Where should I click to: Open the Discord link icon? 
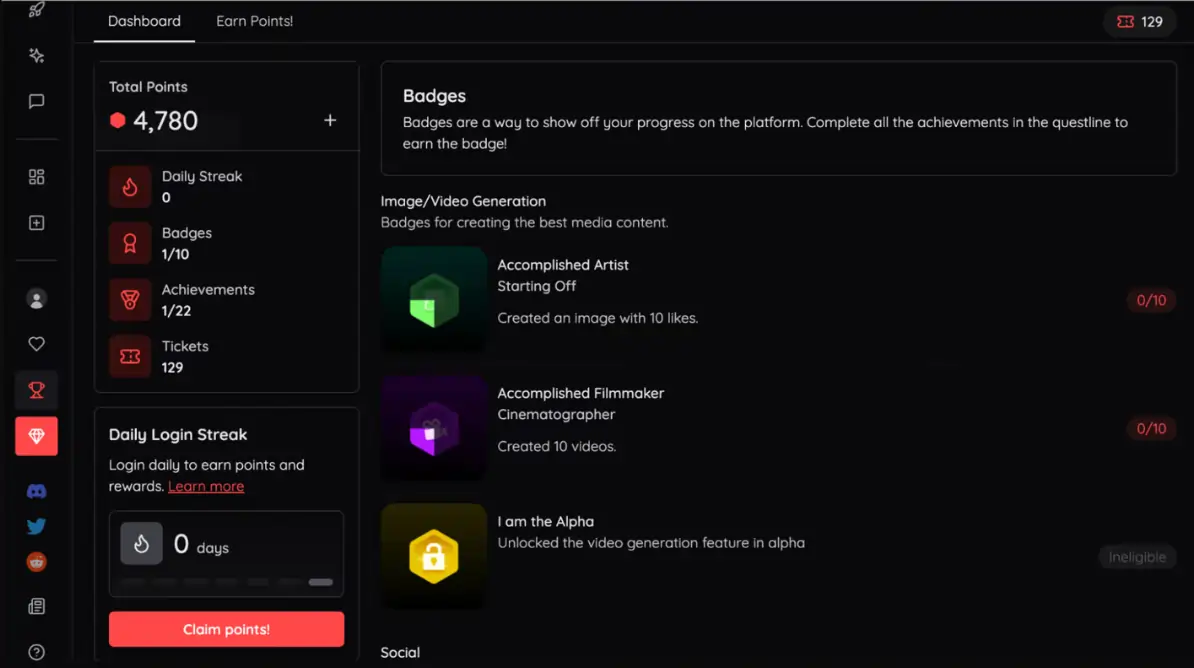click(36, 491)
